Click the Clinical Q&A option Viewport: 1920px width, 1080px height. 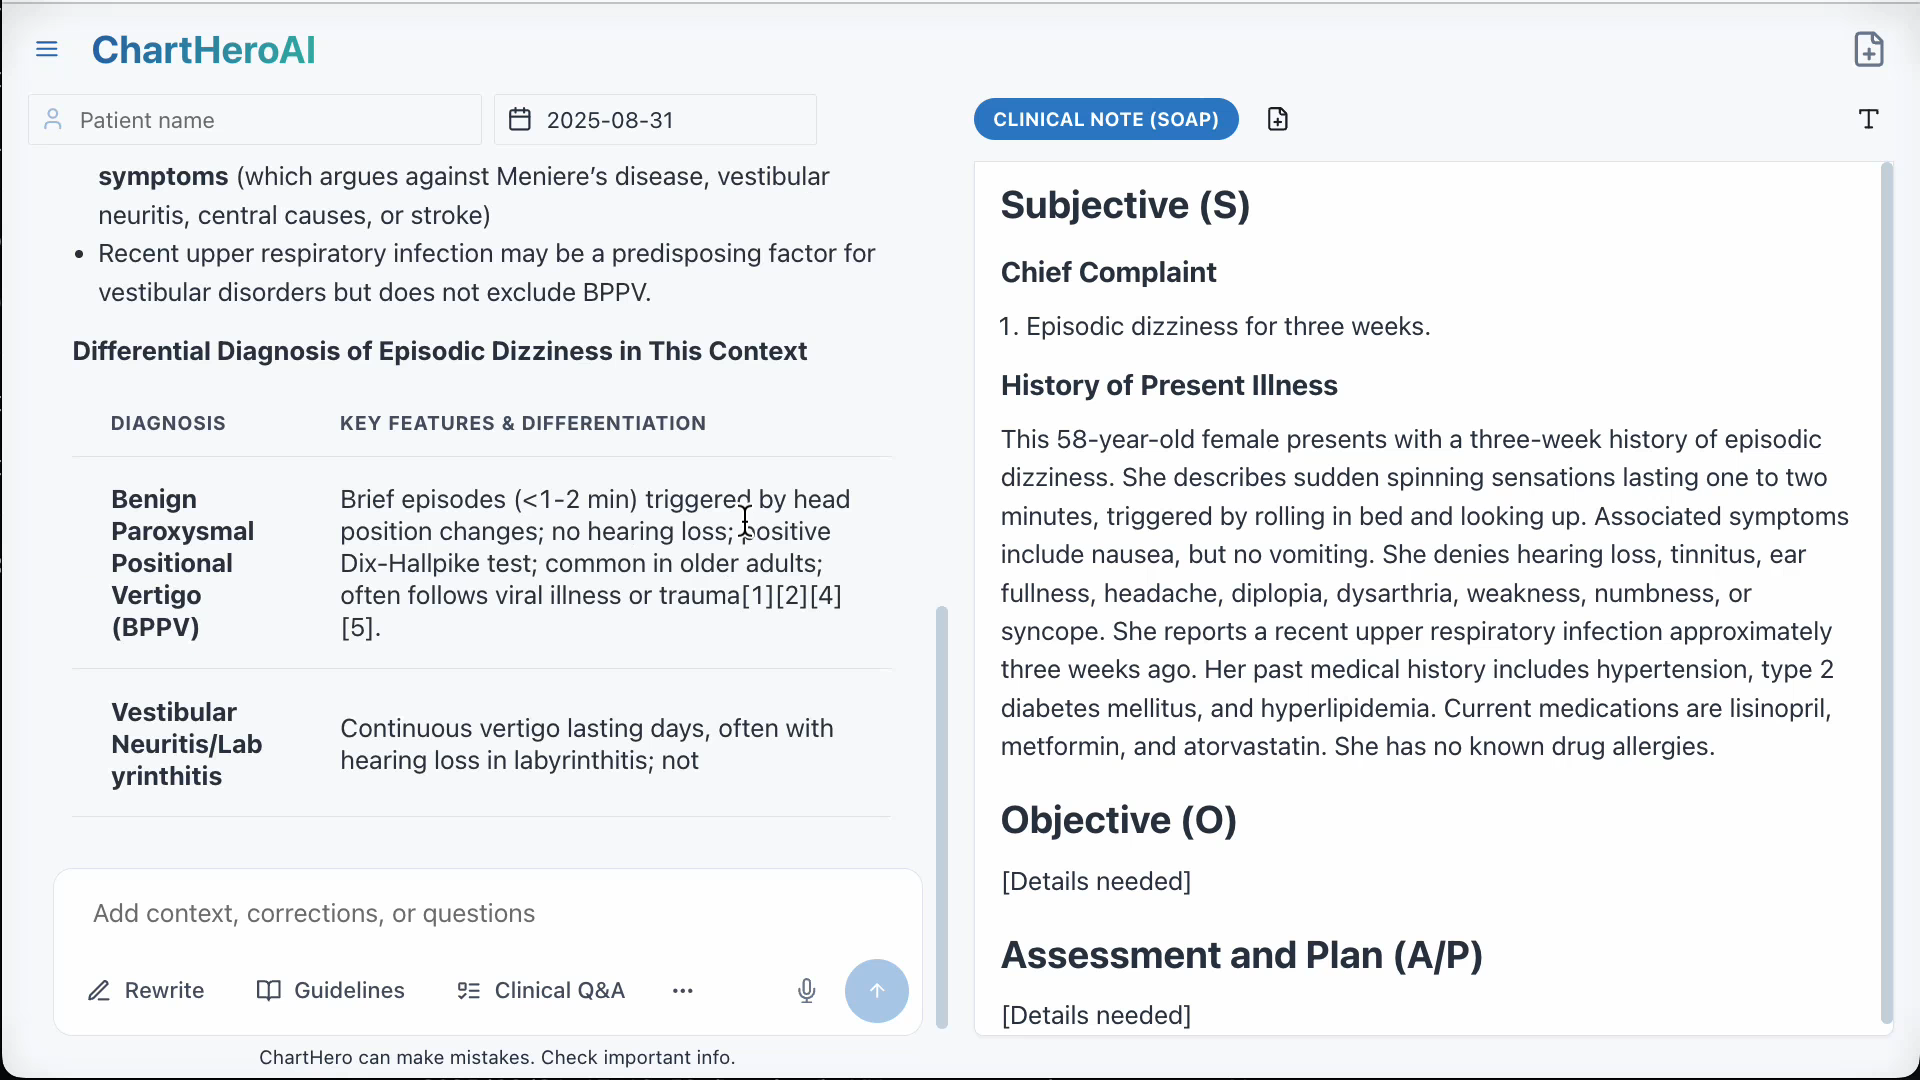click(x=559, y=990)
